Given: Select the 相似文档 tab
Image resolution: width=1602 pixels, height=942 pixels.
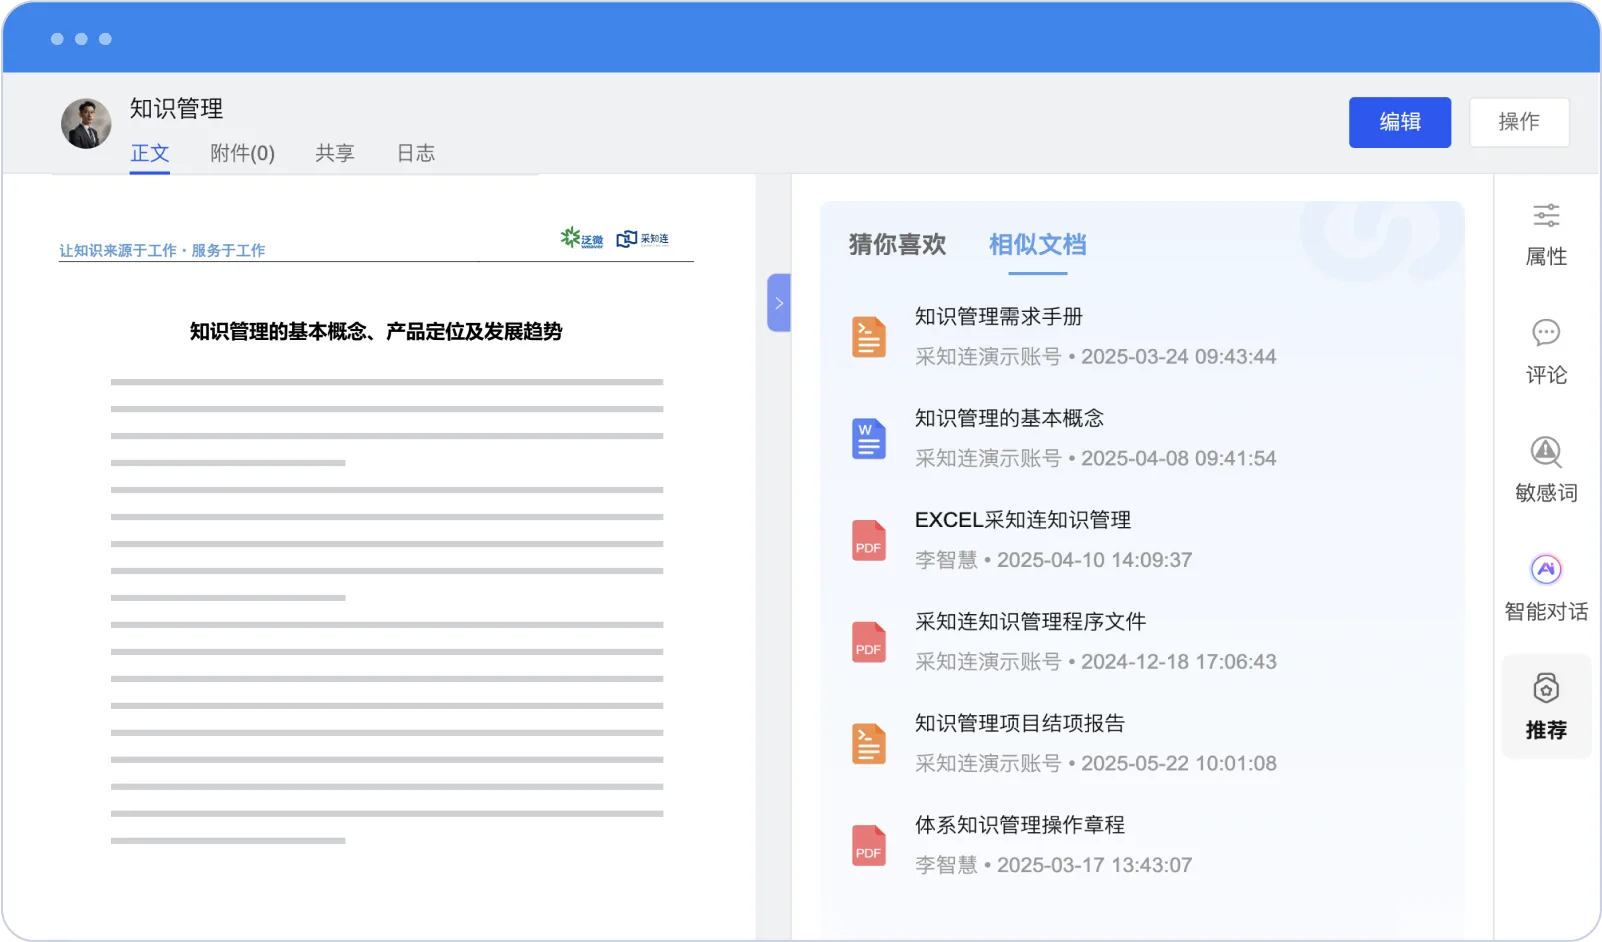Looking at the screenshot, I should (1038, 244).
